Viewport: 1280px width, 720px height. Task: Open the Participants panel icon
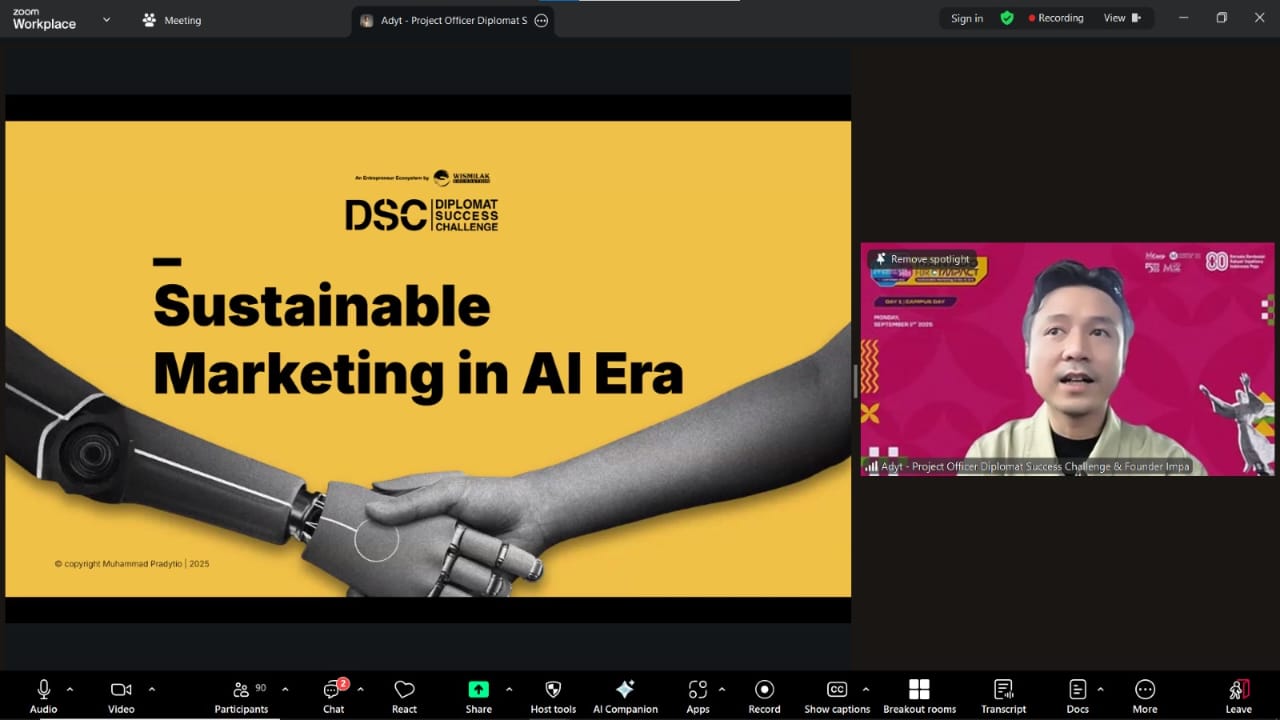pyautogui.click(x=241, y=690)
